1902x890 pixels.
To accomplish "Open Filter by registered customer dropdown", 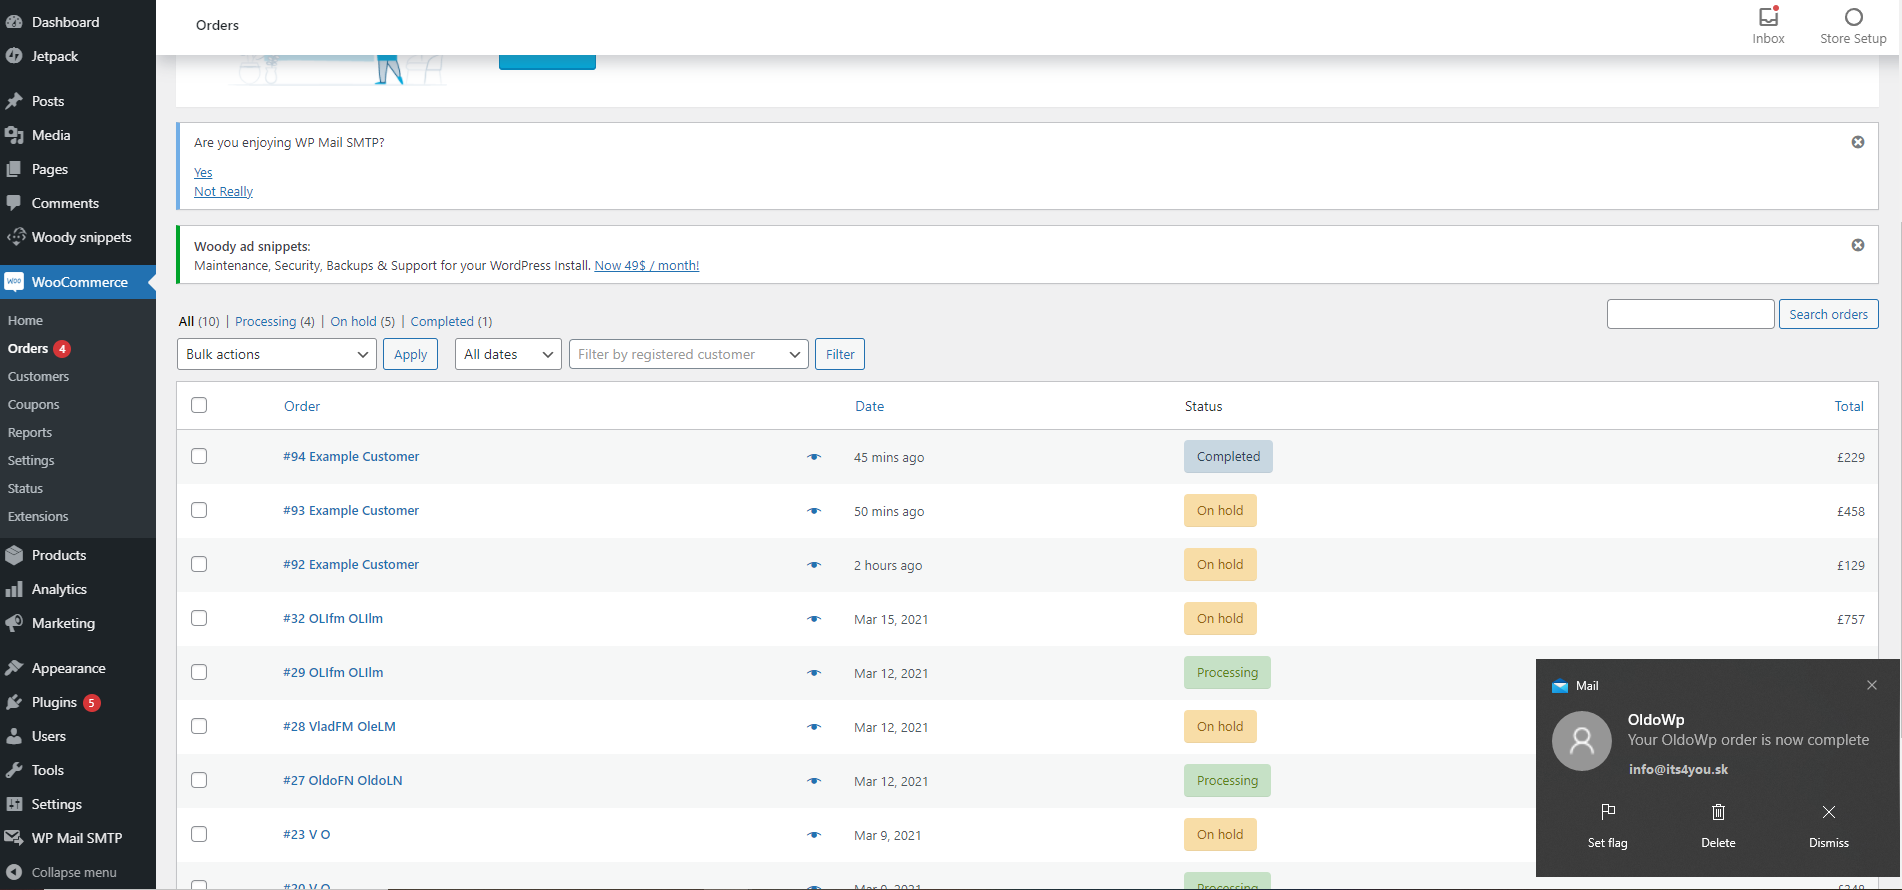I will tap(688, 354).
